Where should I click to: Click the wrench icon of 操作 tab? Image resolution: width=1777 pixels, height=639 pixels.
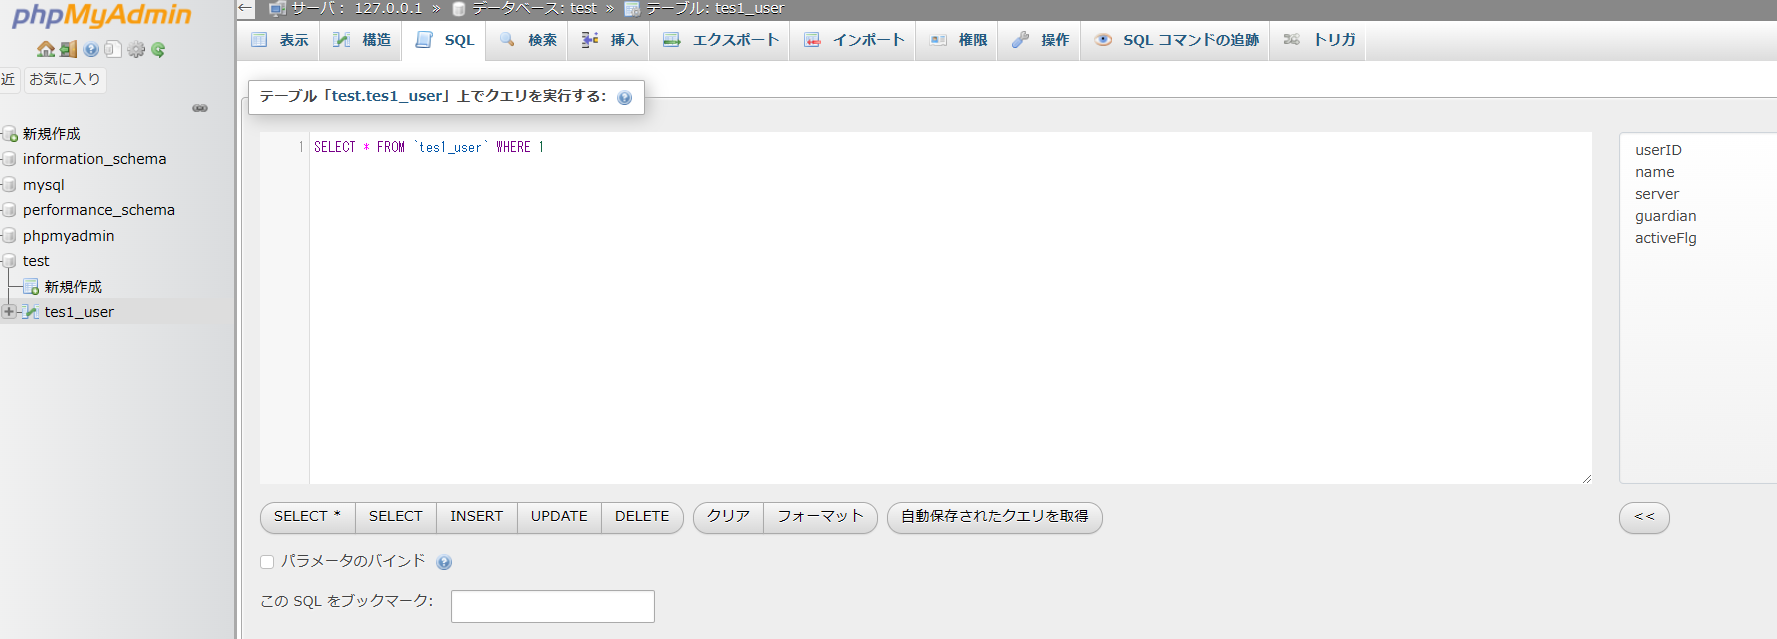1020,40
